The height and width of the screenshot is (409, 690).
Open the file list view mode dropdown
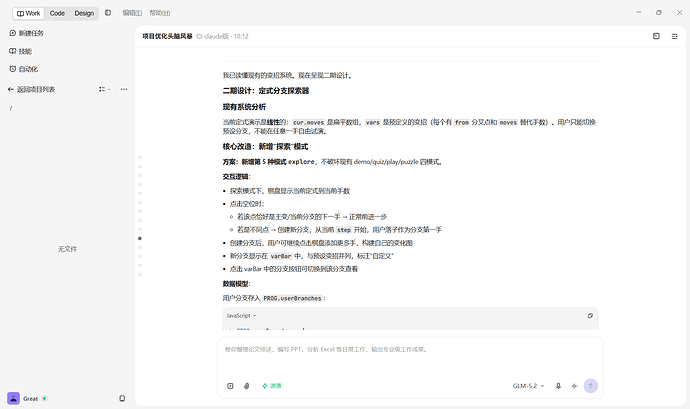[x=105, y=89]
